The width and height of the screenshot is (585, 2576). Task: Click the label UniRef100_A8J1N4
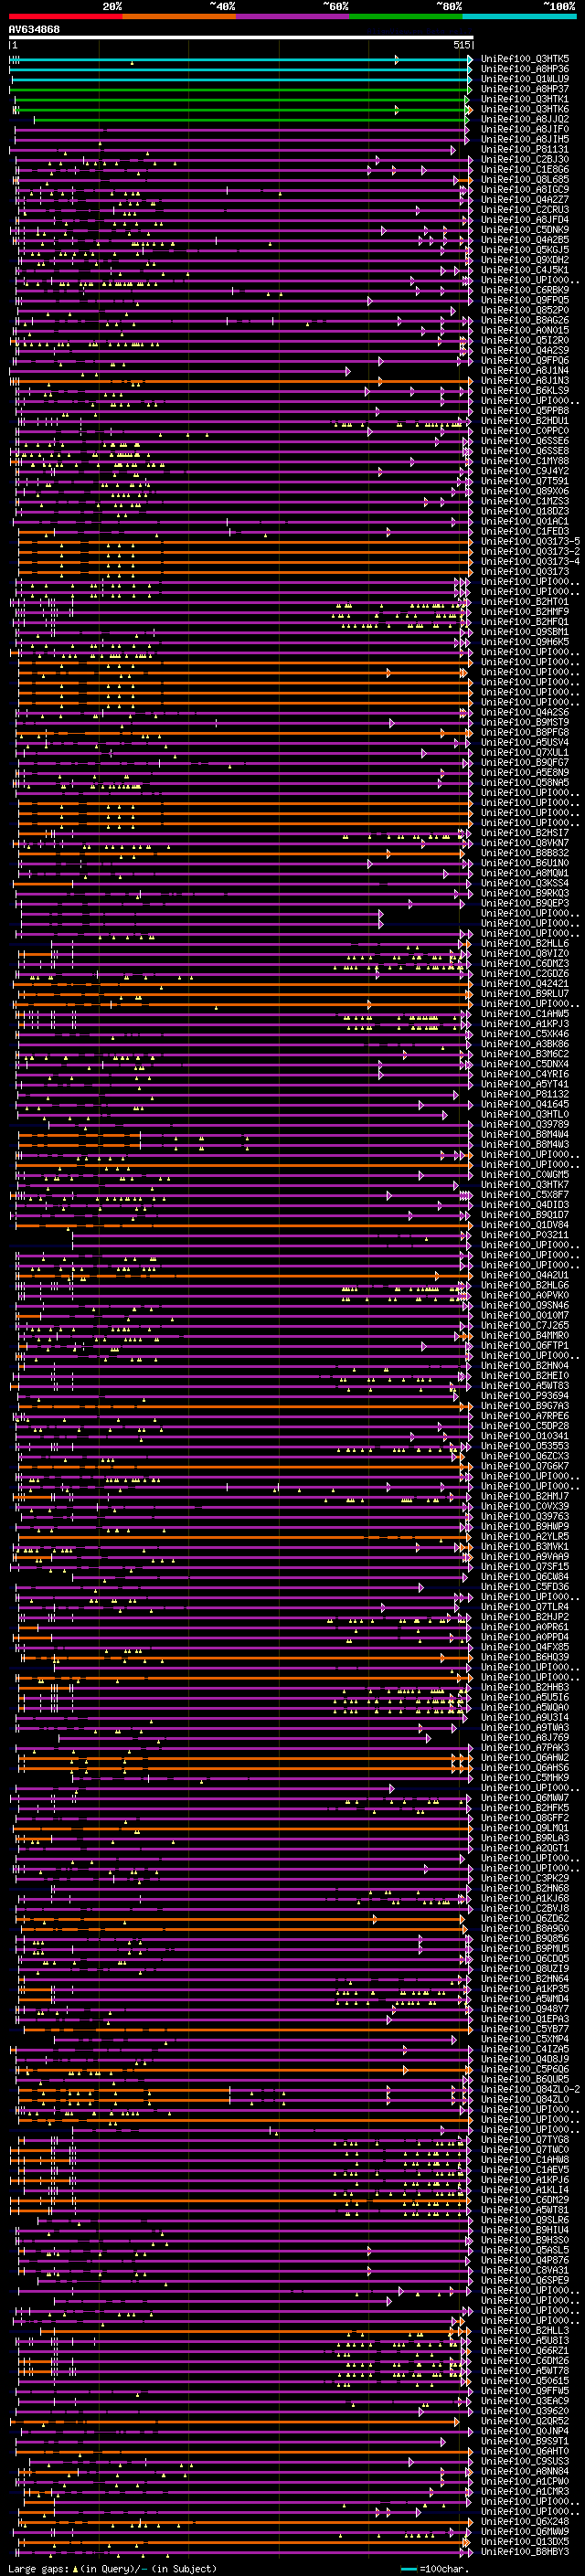coord(525,371)
